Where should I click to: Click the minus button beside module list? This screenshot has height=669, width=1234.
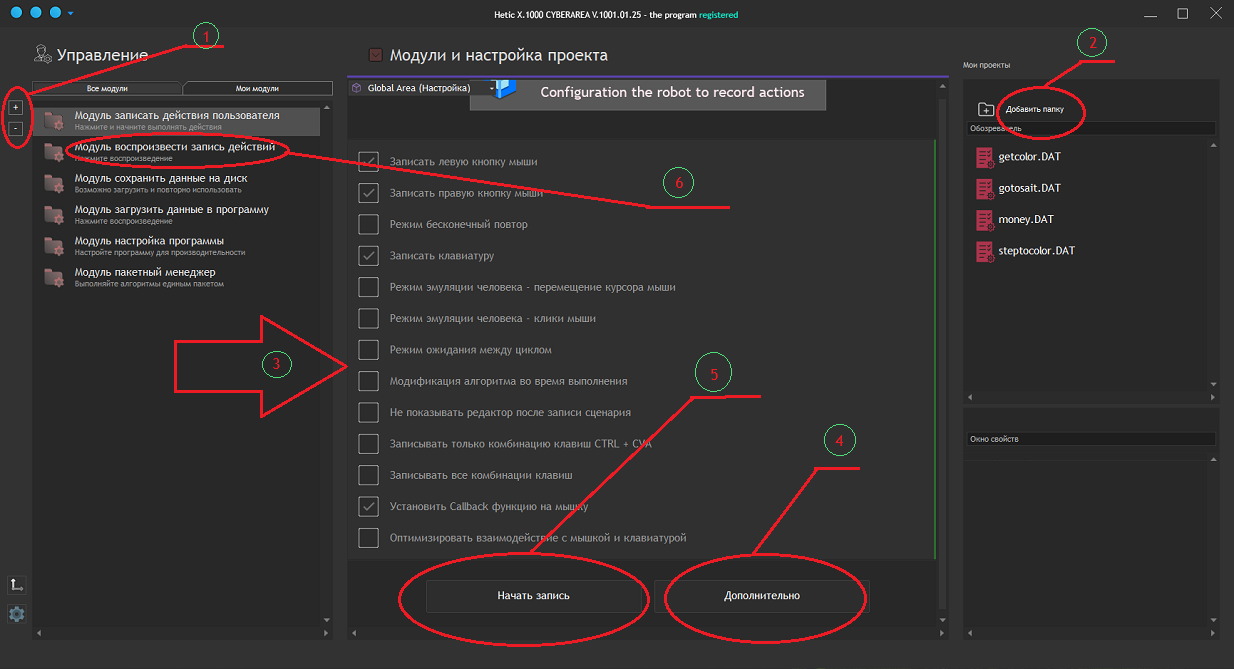16,129
